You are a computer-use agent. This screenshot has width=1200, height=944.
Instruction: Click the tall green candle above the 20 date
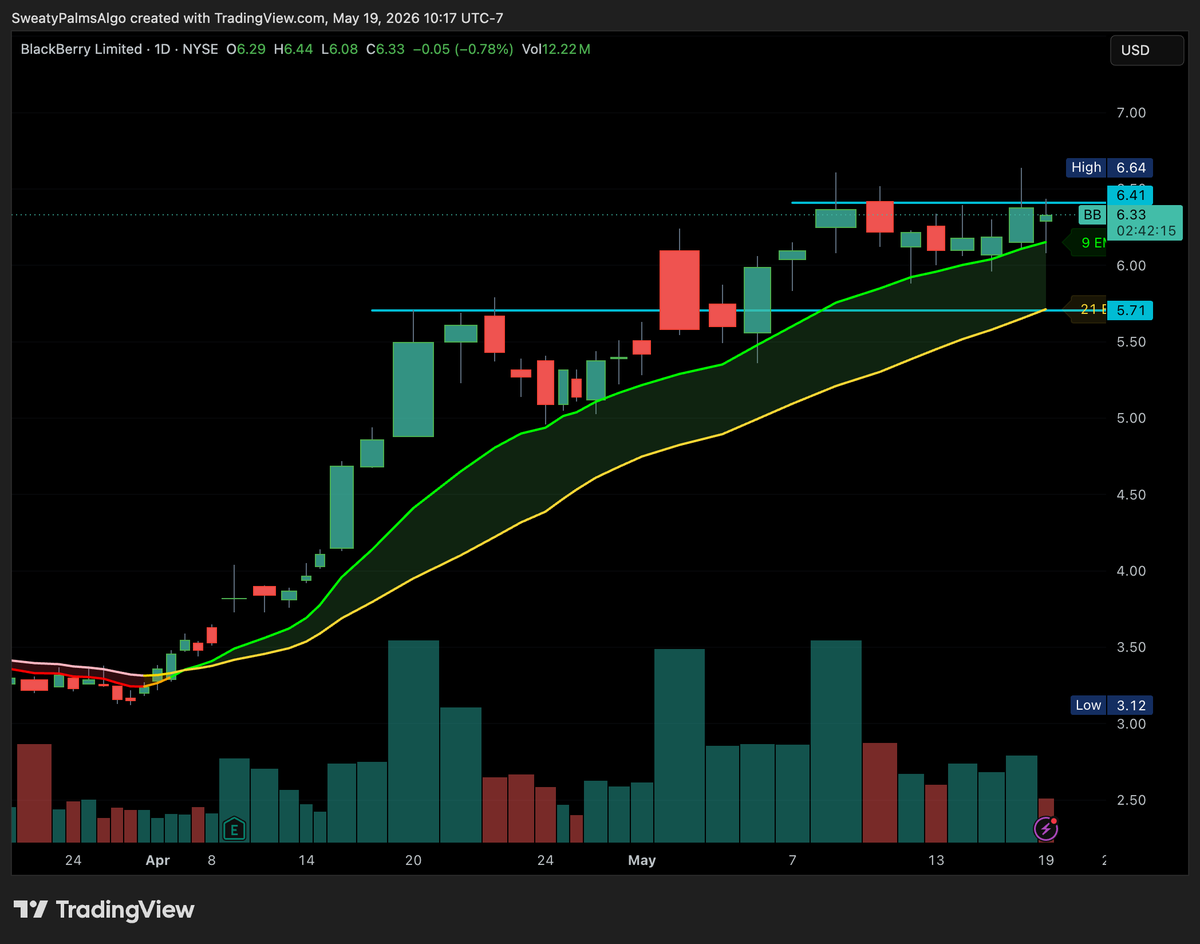pos(413,389)
